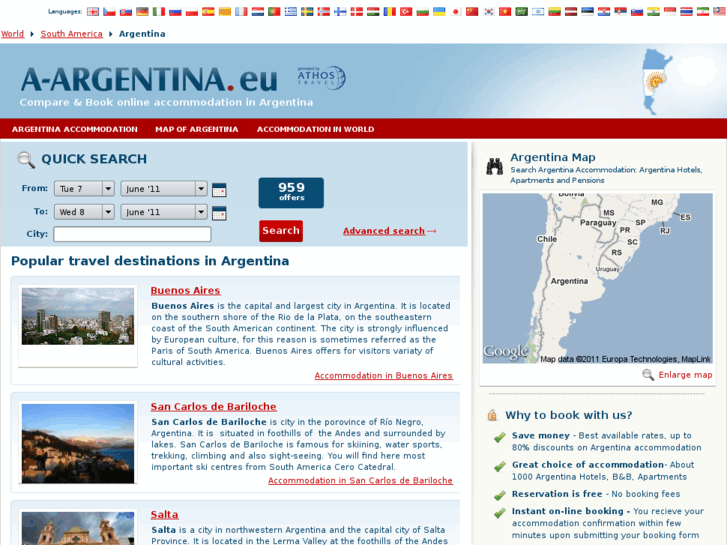Choose the Japanese flag language
The height and width of the screenshot is (545, 727).
coord(456,12)
